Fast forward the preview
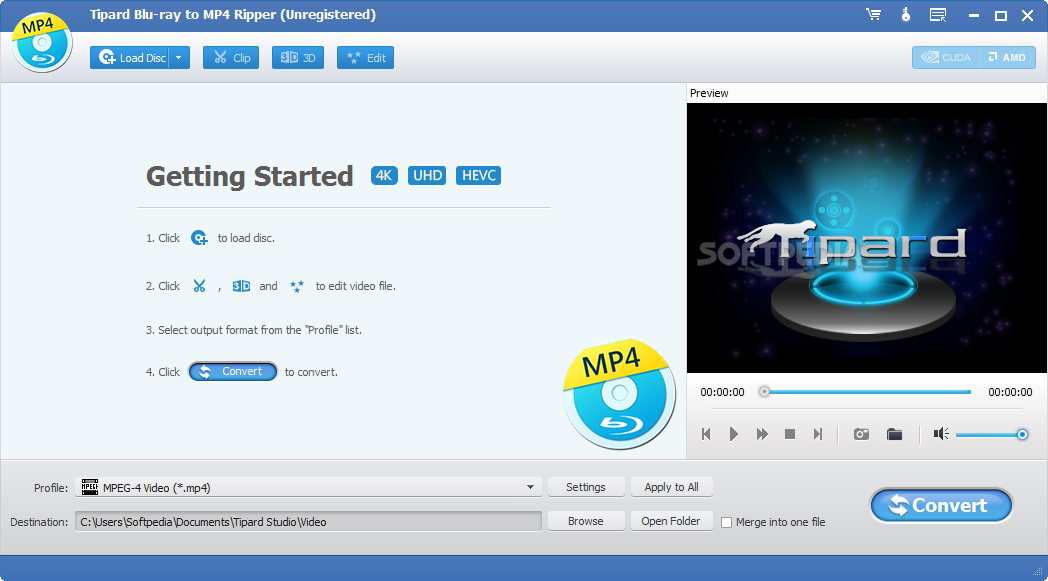This screenshot has width=1048, height=581. point(762,434)
